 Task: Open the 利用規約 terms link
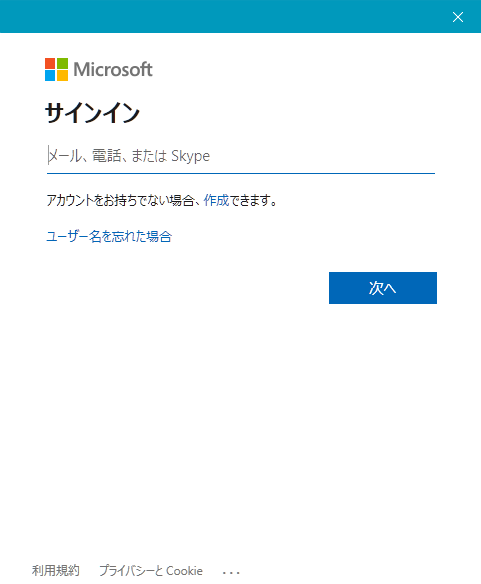click(56, 570)
